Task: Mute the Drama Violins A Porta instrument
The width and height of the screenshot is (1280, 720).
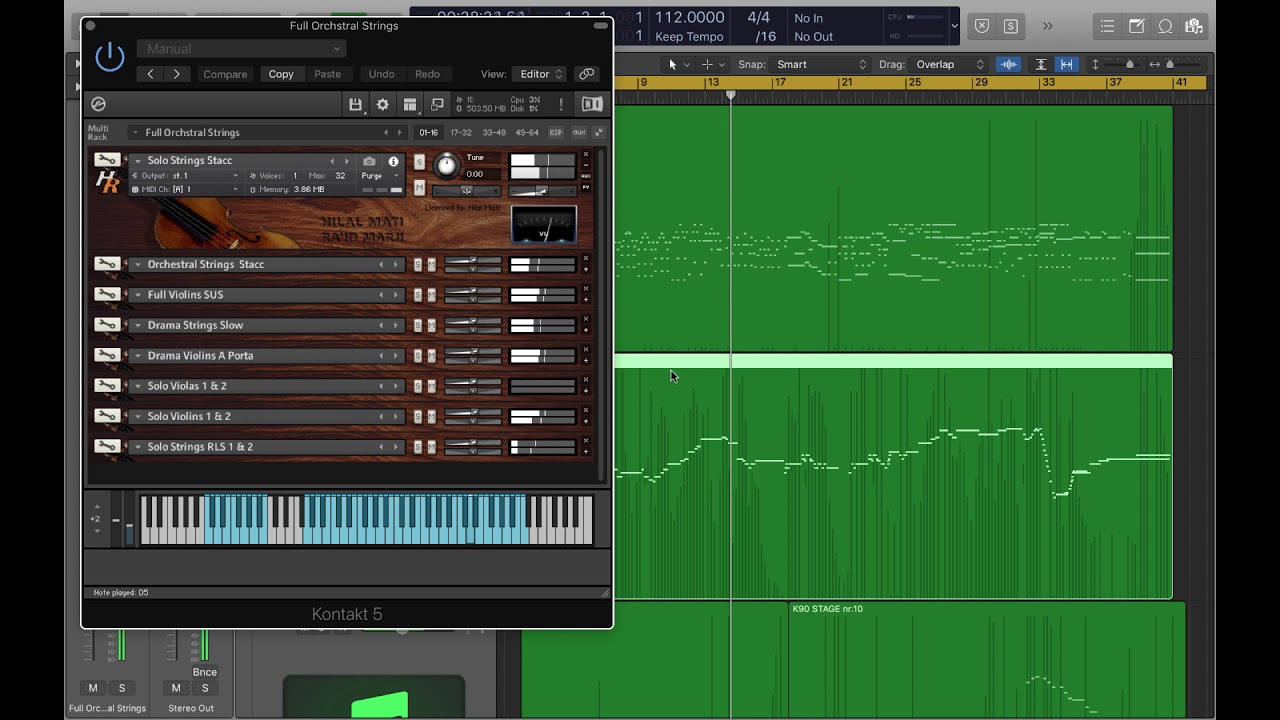Action: click(432, 356)
